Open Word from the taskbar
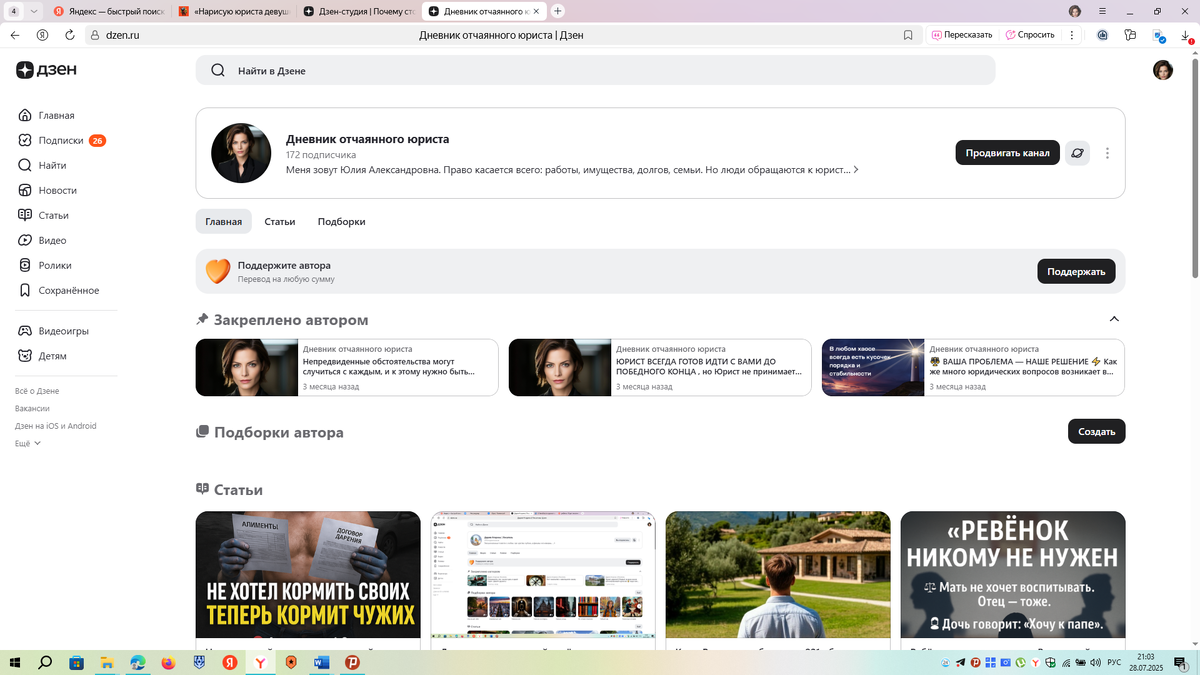The height and width of the screenshot is (675, 1200). click(x=321, y=662)
